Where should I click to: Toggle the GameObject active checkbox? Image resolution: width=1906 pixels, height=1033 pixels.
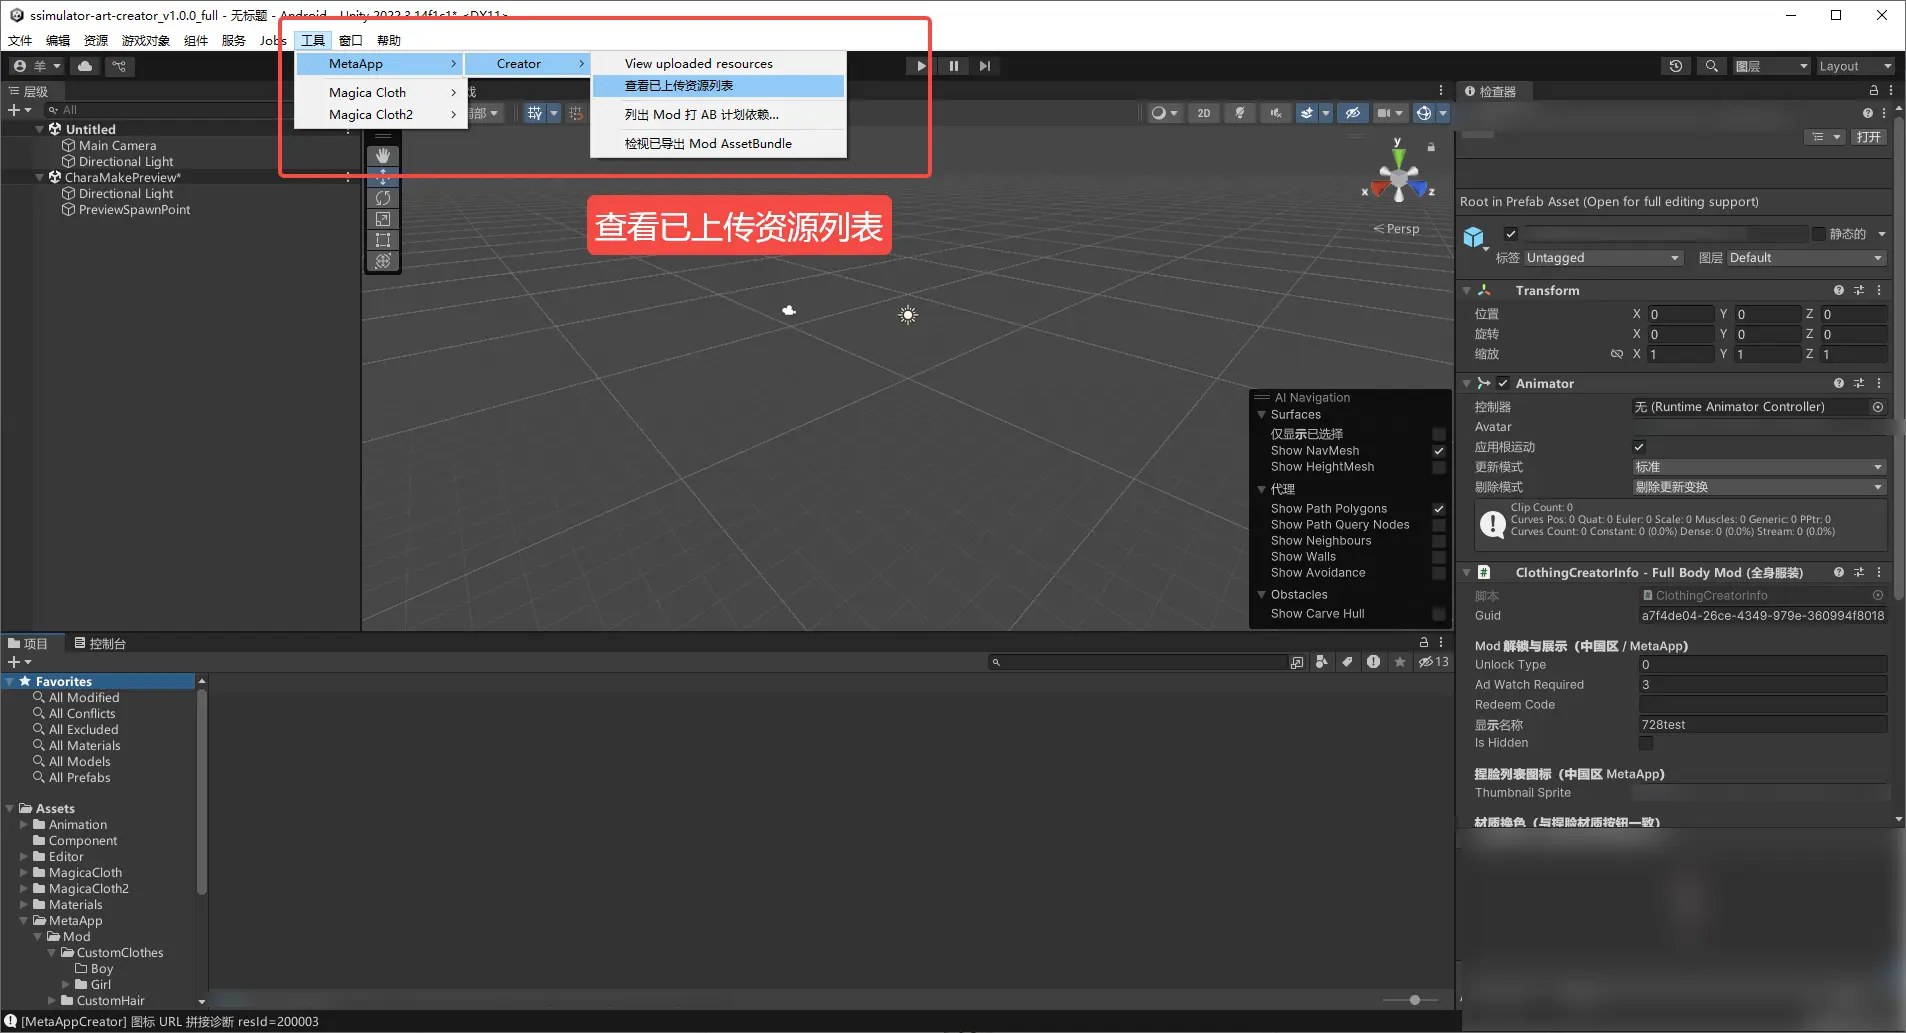pyautogui.click(x=1511, y=234)
